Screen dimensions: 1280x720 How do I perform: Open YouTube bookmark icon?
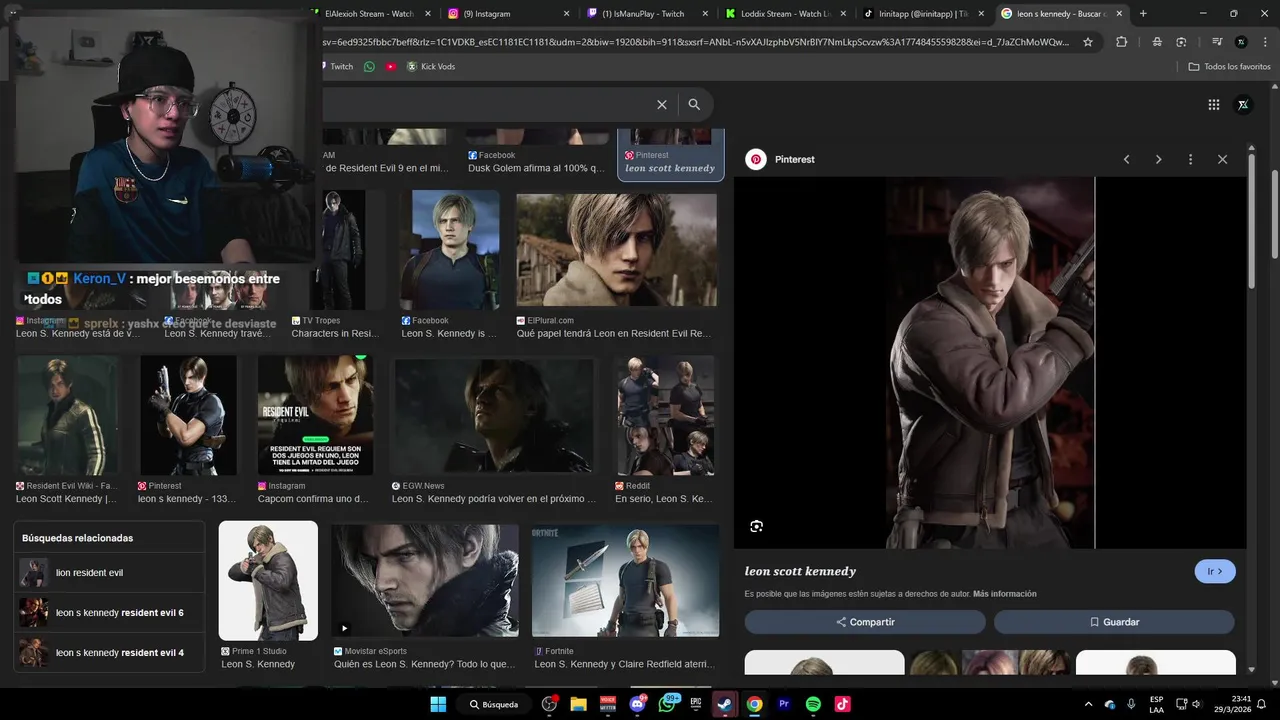[391, 66]
